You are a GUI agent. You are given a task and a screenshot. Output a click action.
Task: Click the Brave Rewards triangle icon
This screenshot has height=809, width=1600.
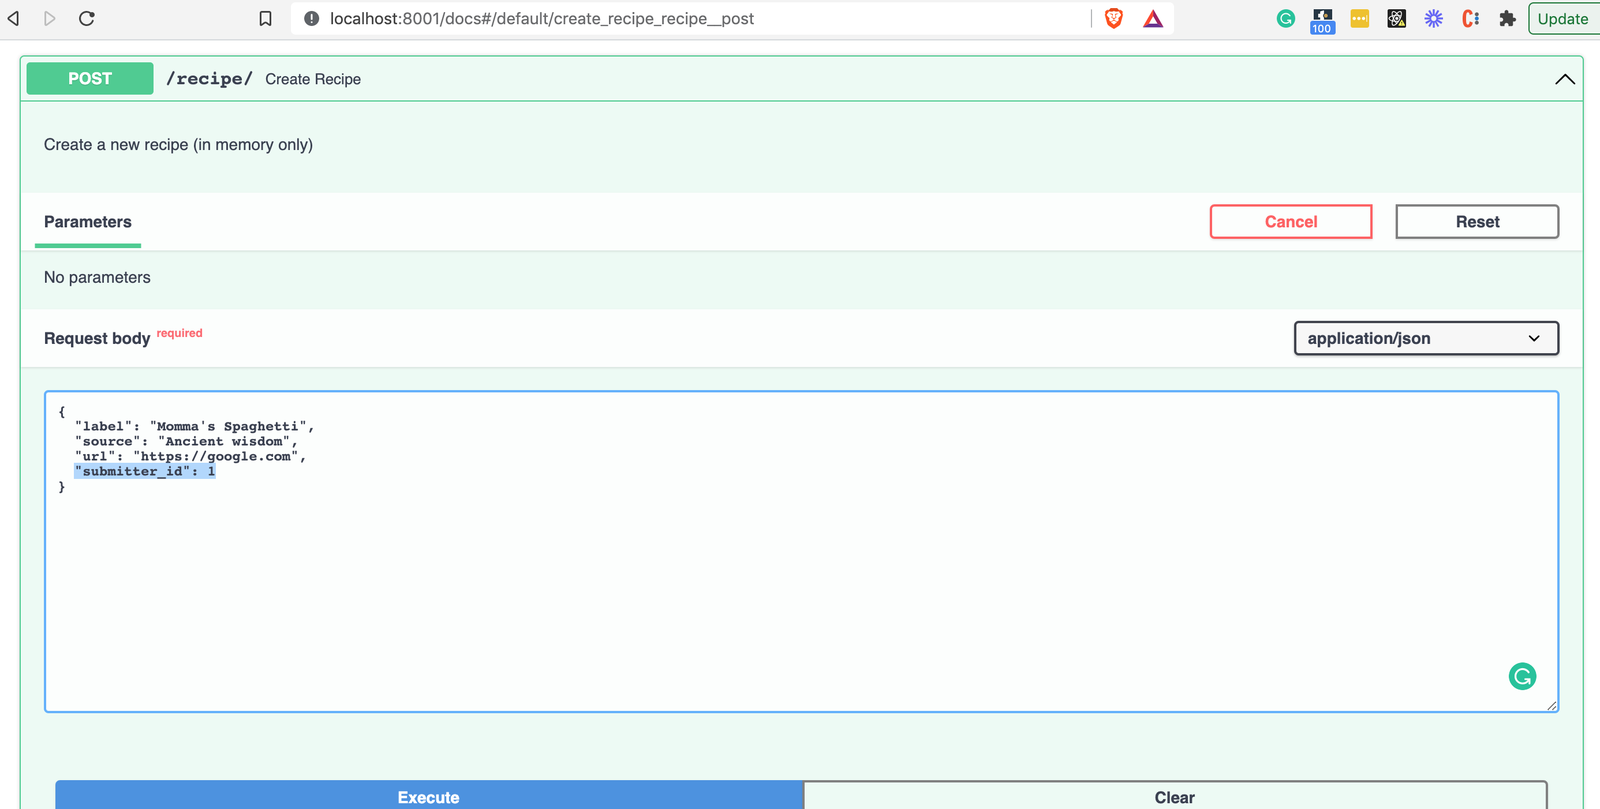tap(1153, 18)
